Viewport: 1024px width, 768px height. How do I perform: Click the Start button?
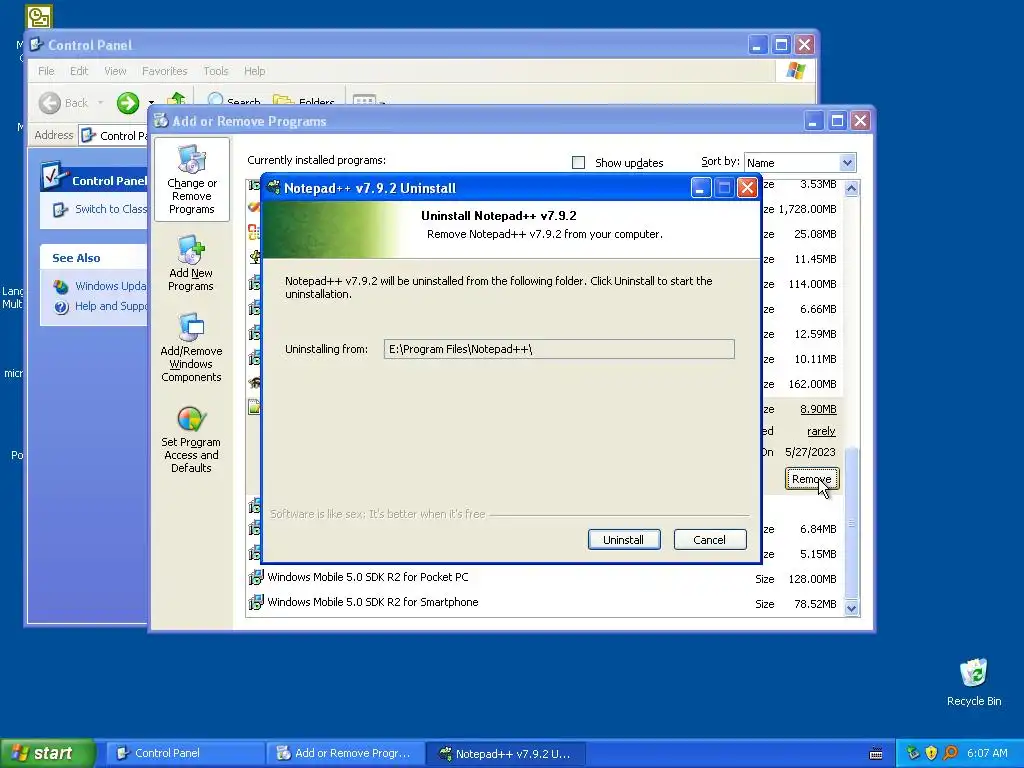coord(48,753)
